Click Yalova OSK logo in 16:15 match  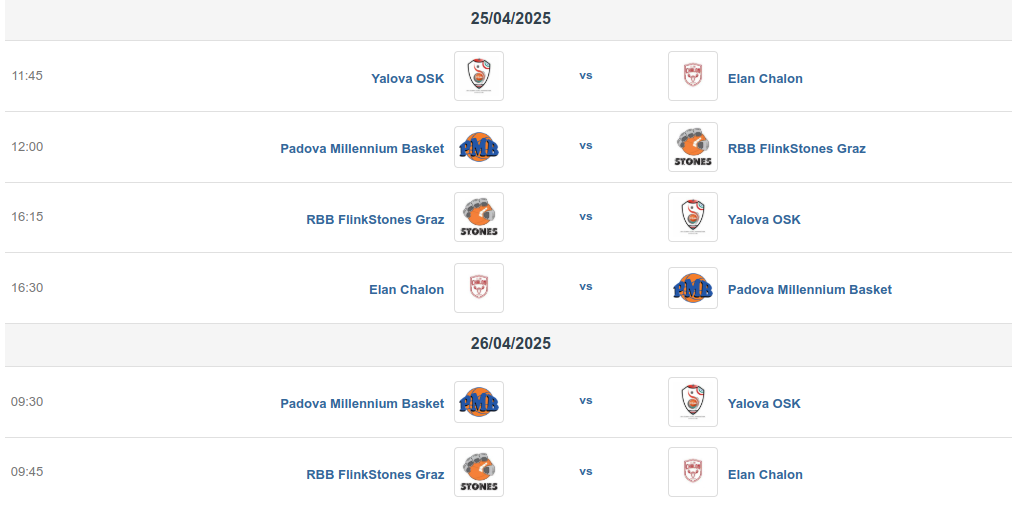pyautogui.click(x=693, y=217)
